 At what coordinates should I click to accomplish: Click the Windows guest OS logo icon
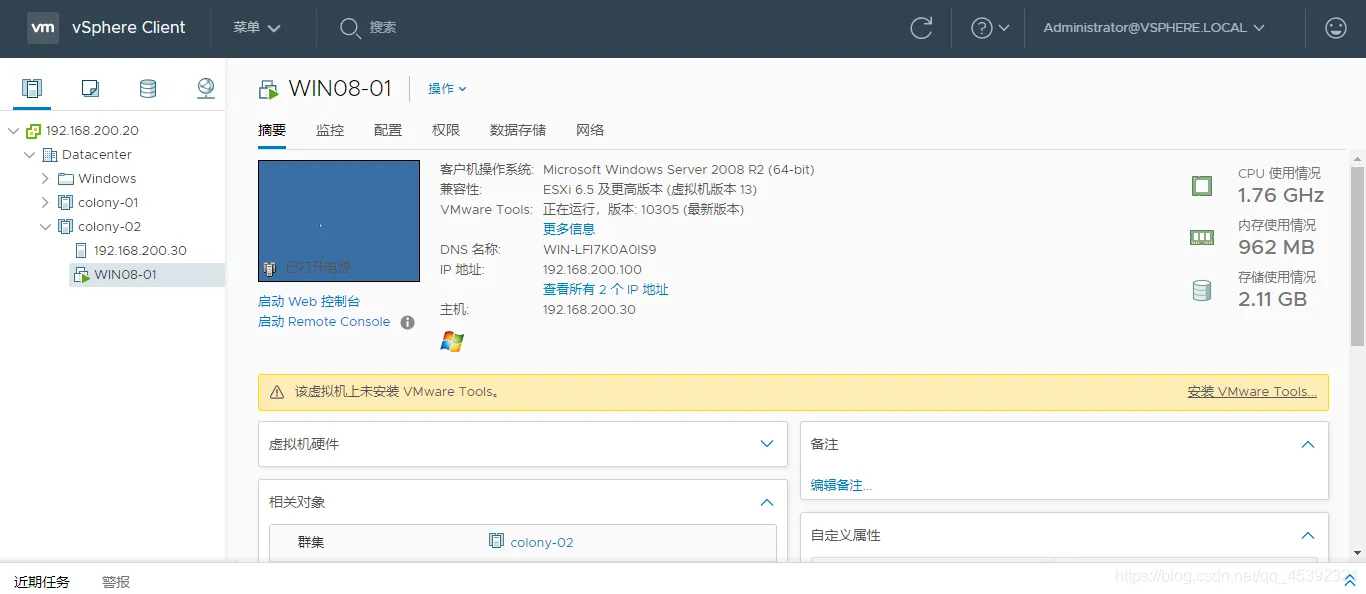(x=452, y=342)
